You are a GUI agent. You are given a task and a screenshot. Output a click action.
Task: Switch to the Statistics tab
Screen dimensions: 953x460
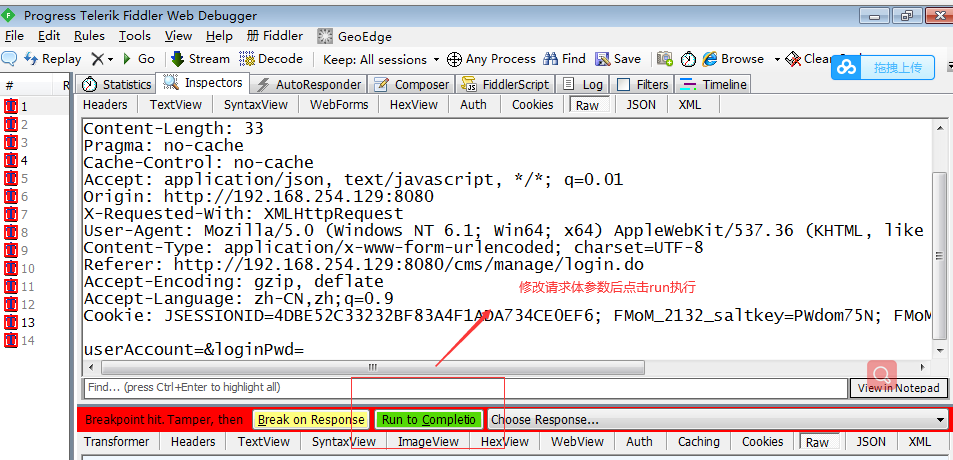(116, 84)
